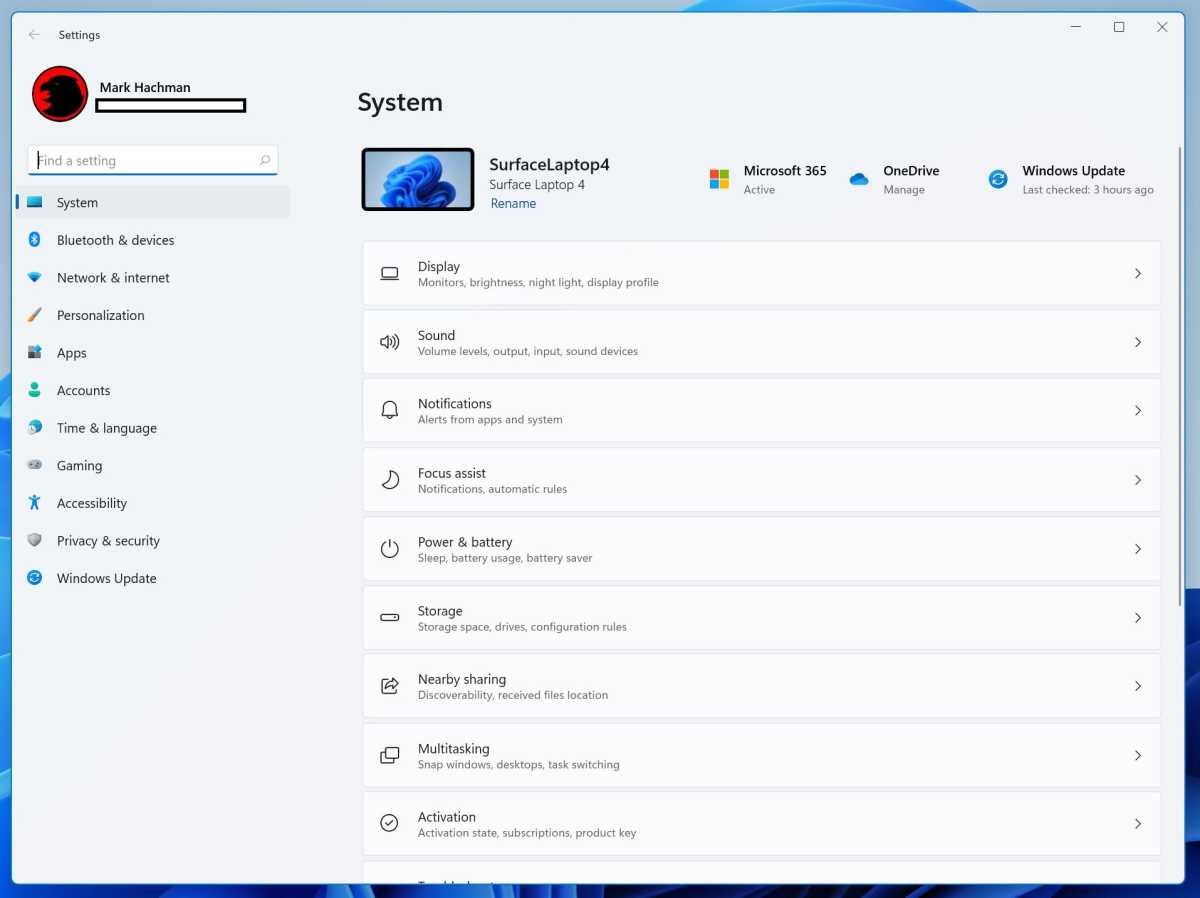Image resolution: width=1200 pixels, height=898 pixels.
Task: Open Time & language section
Action: point(154,428)
